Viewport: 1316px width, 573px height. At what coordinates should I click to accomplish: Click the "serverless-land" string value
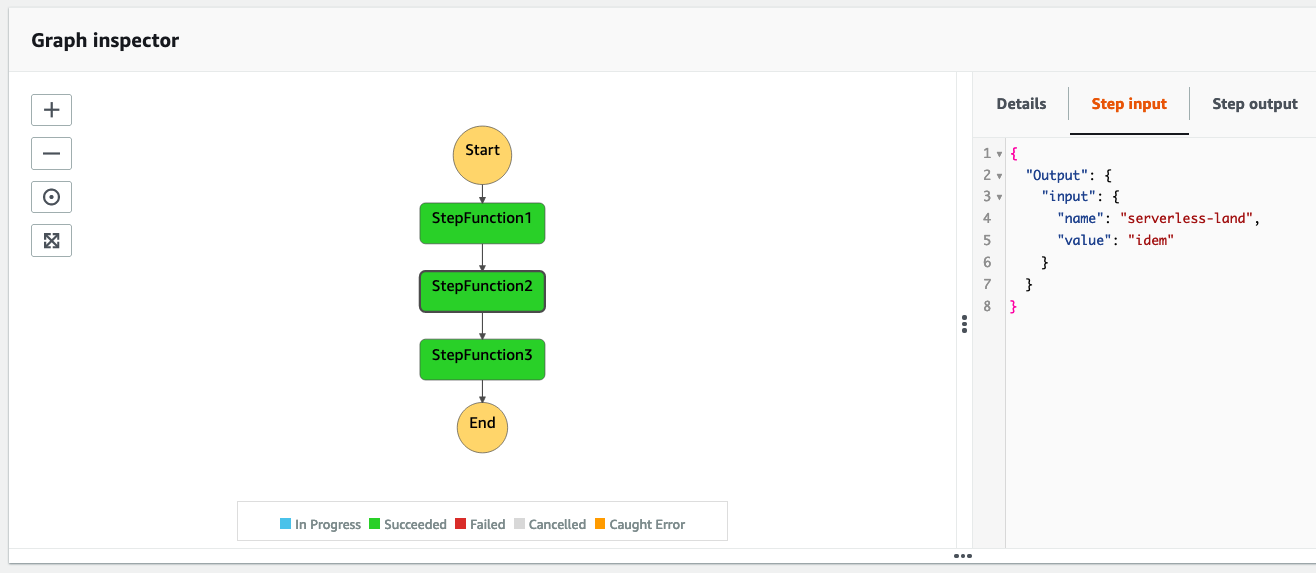pos(1188,218)
